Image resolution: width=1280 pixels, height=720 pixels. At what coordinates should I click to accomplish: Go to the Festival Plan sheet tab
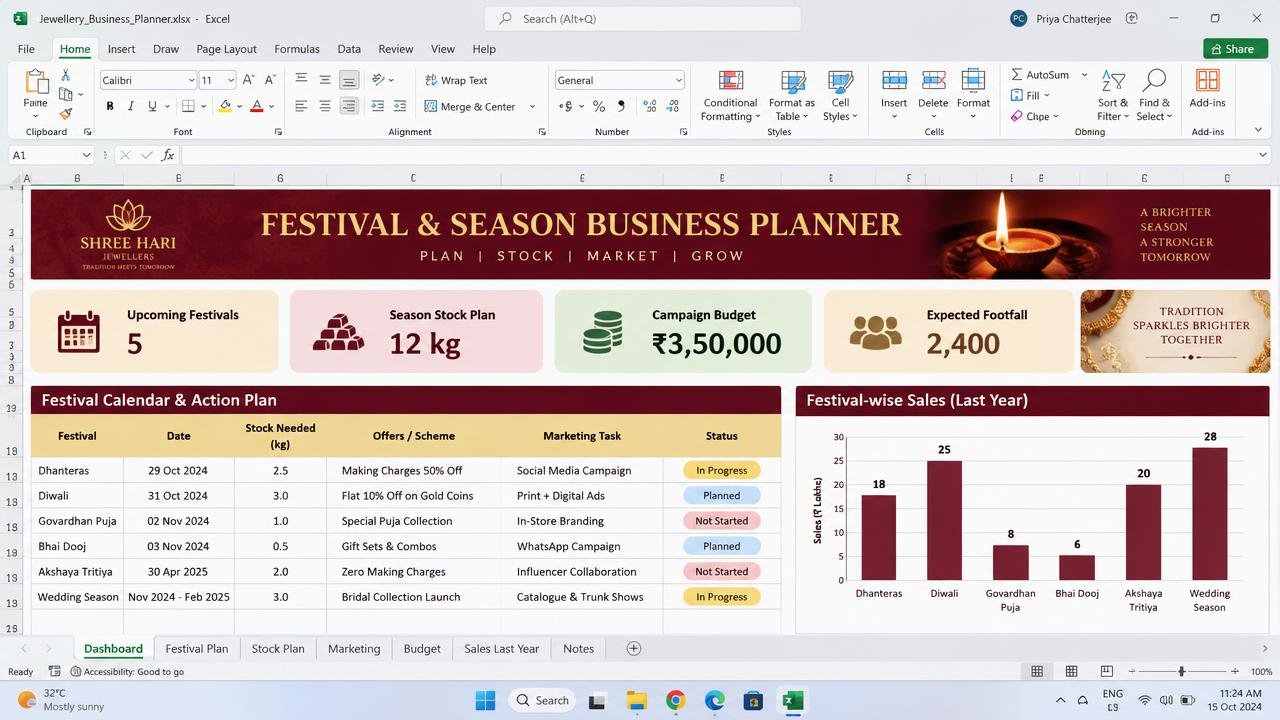click(197, 648)
